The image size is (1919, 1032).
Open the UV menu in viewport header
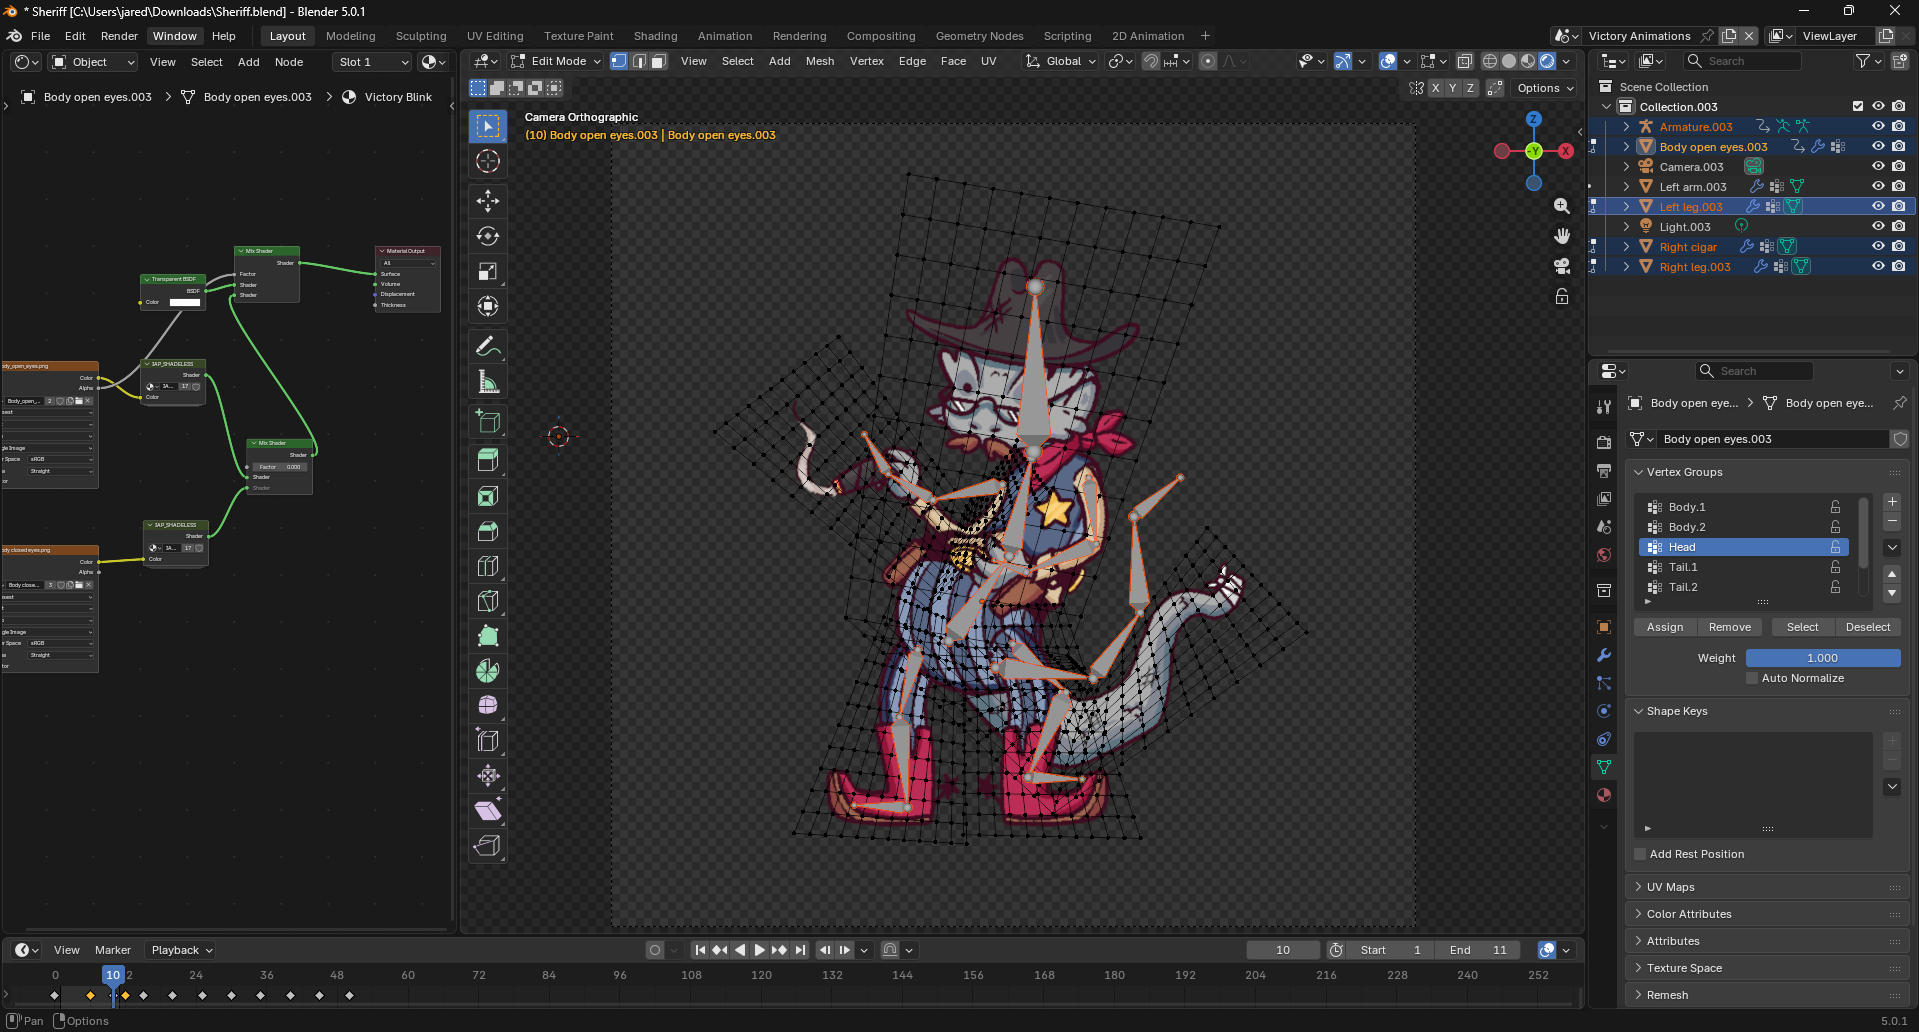pyautogui.click(x=989, y=61)
